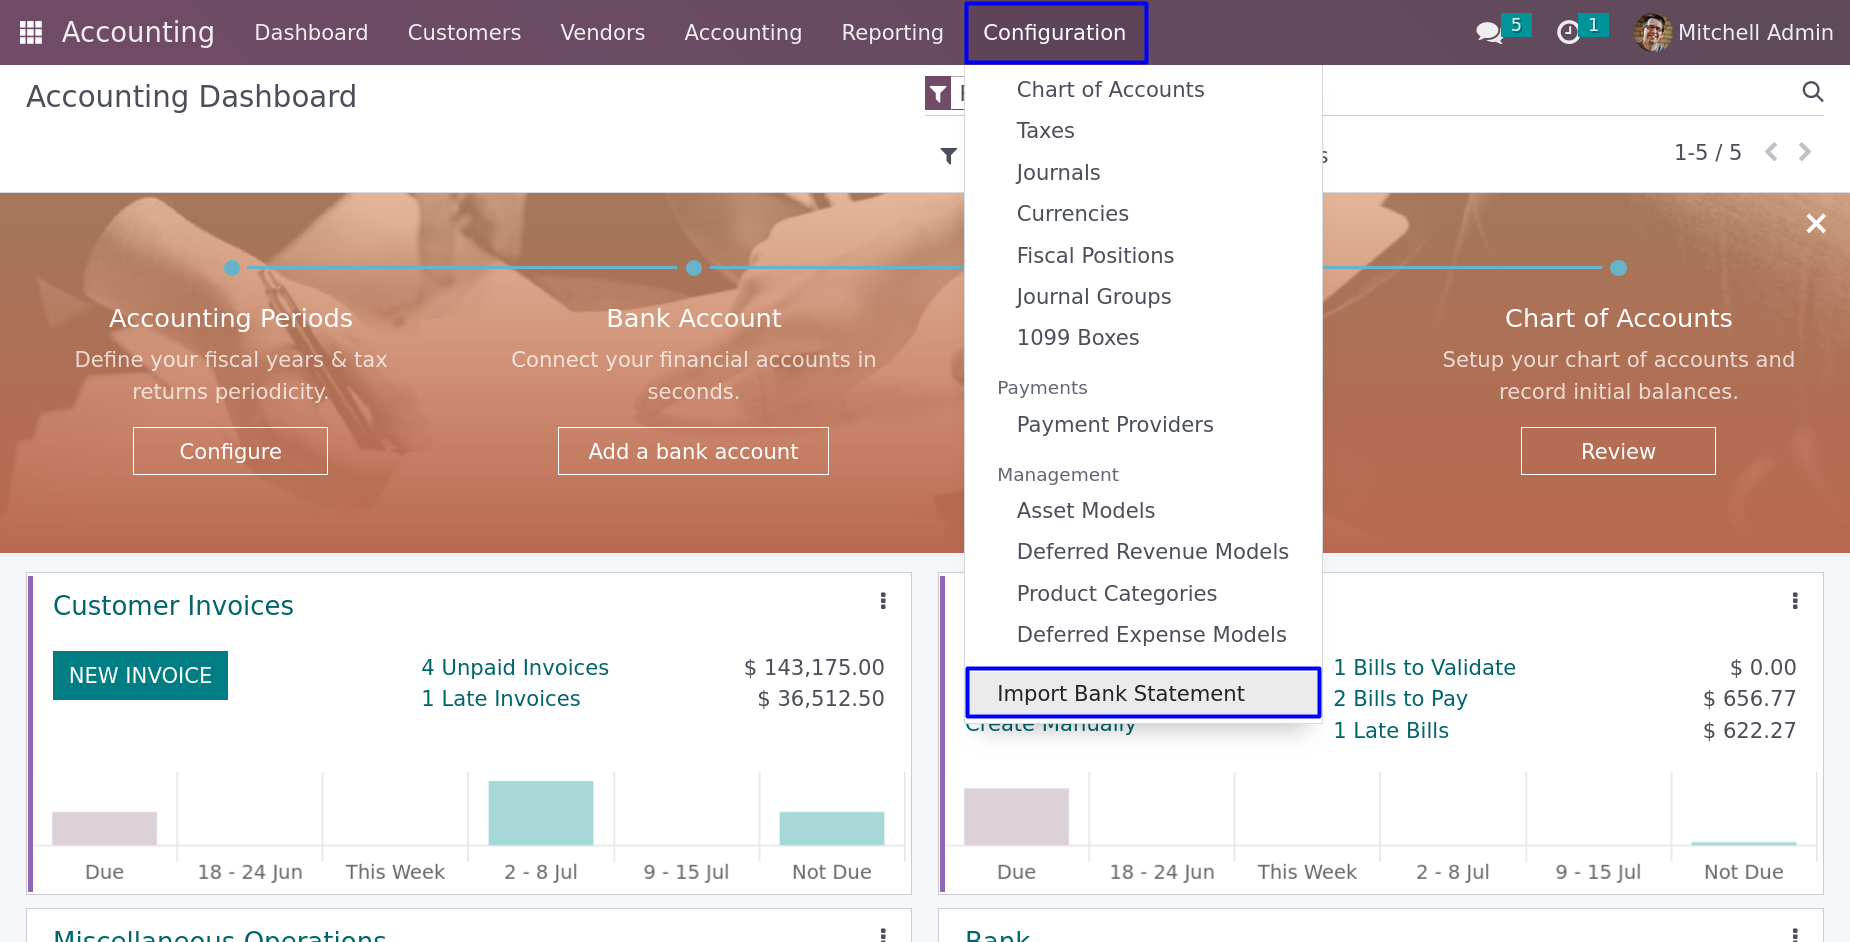Open the apps grid menu icon
This screenshot has width=1850, height=942.
click(x=31, y=33)
